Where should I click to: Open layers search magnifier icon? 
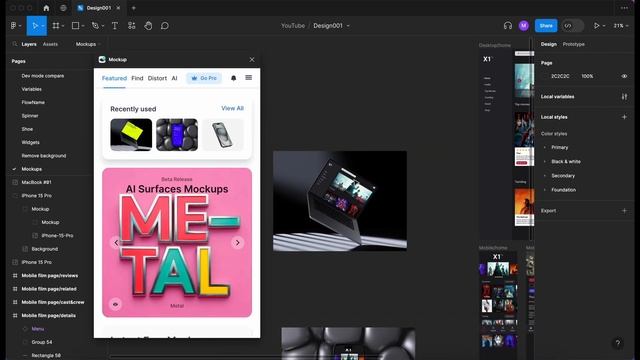(x=15, y=44)
